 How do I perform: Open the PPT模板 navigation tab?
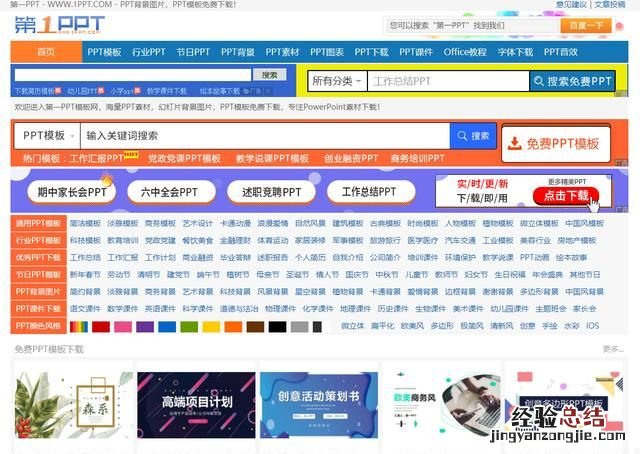point(104,52)
